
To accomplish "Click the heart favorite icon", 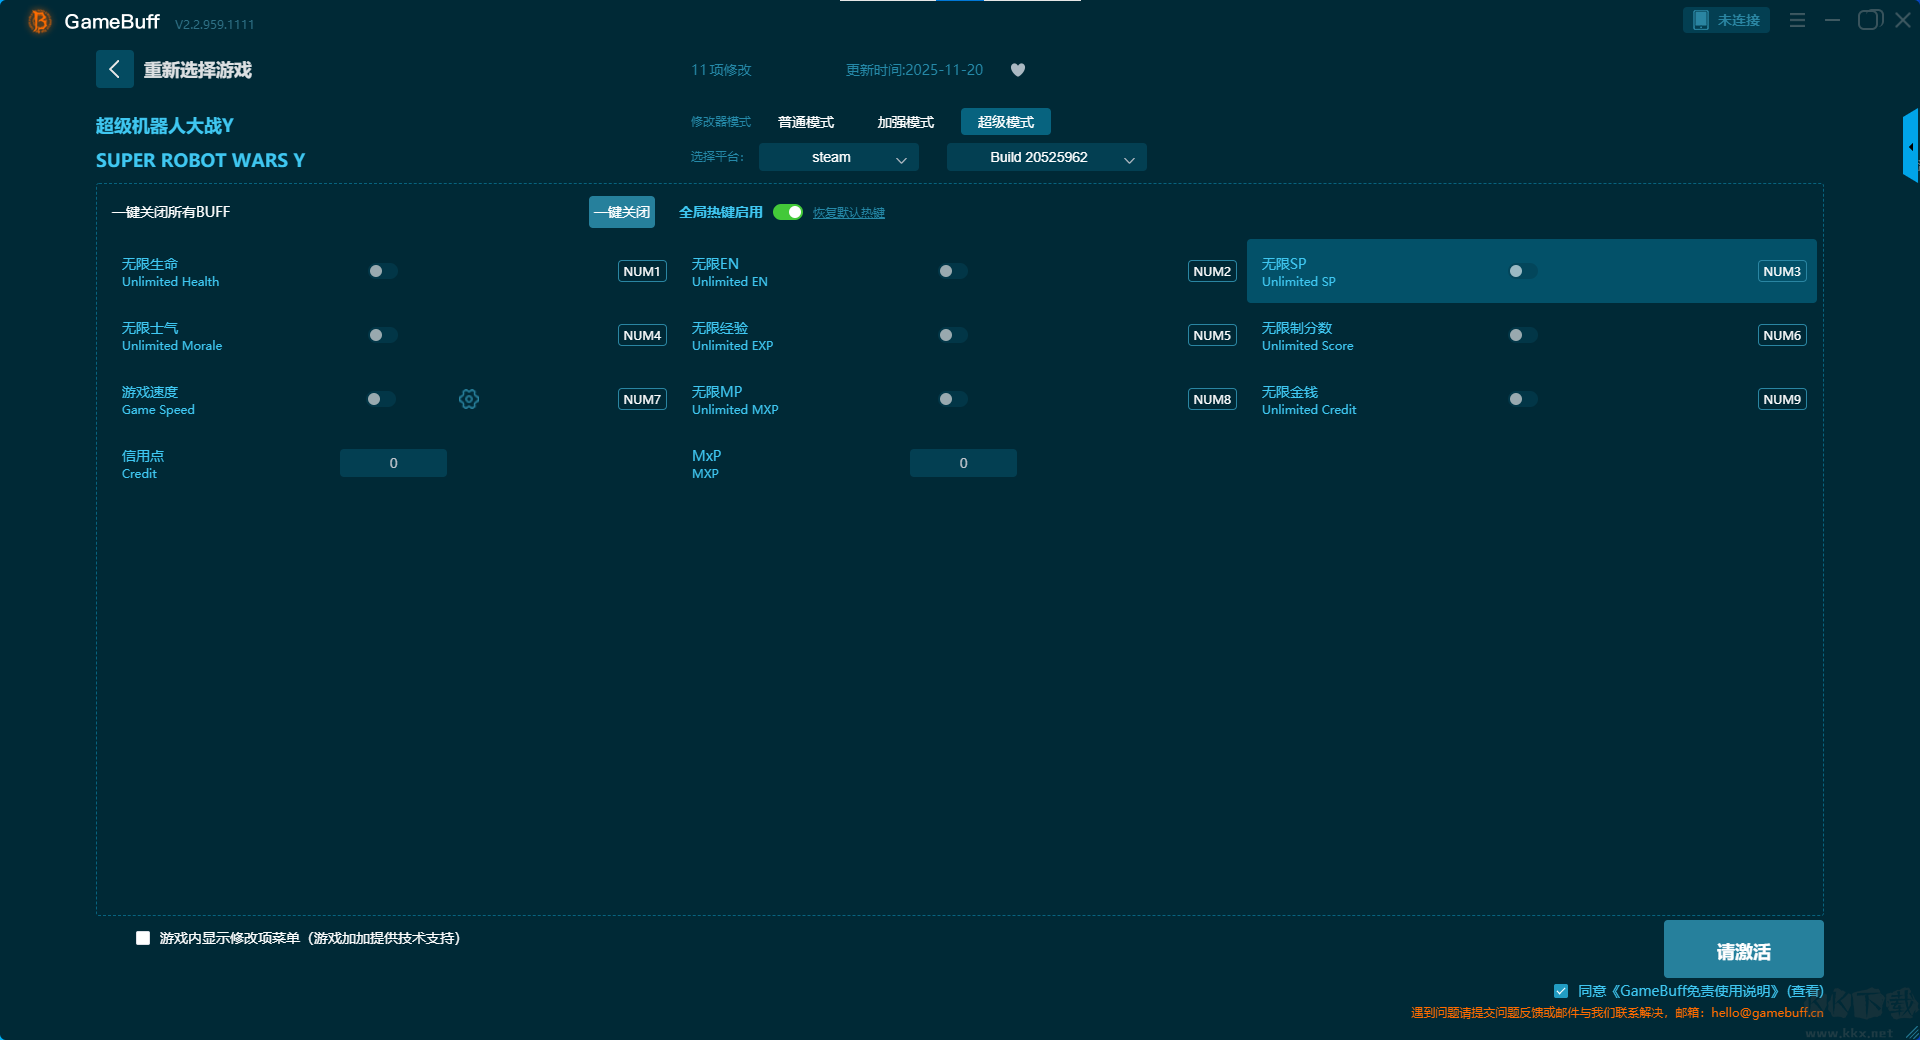I will click(x=1017, y=70).
